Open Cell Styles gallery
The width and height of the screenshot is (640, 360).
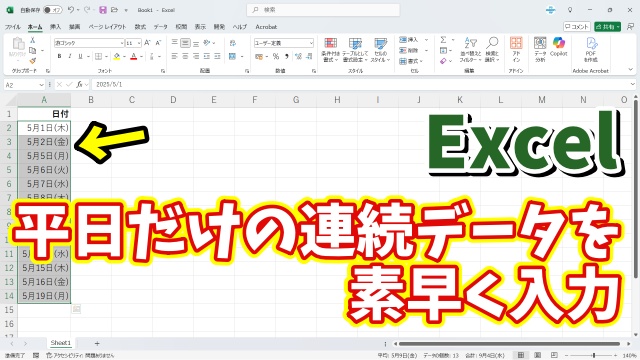tap(380, 50)
